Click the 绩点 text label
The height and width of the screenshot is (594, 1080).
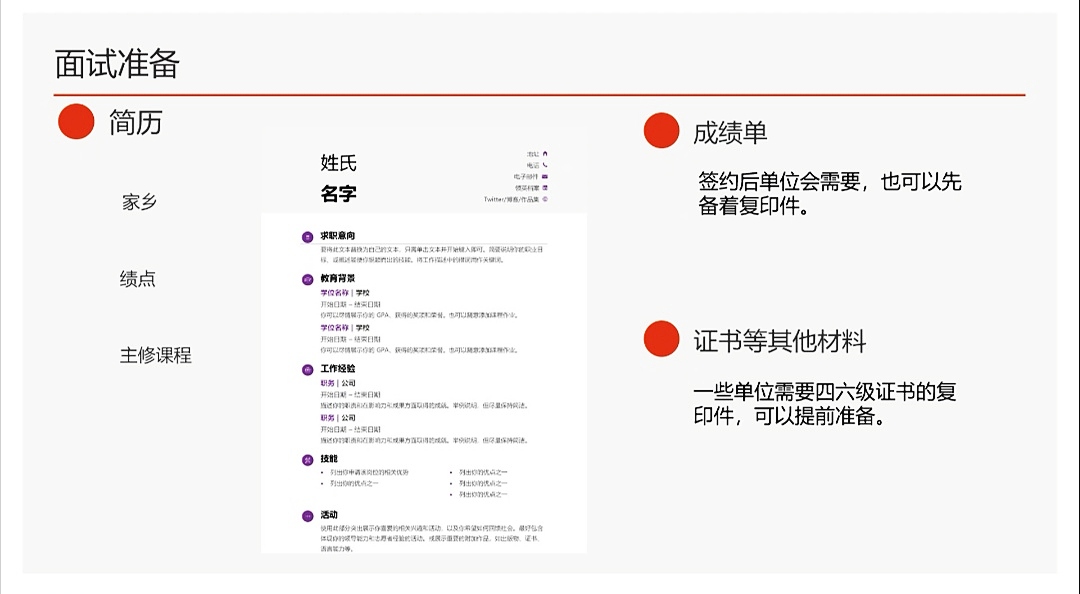pyautogui.click(x=138, y=279)
